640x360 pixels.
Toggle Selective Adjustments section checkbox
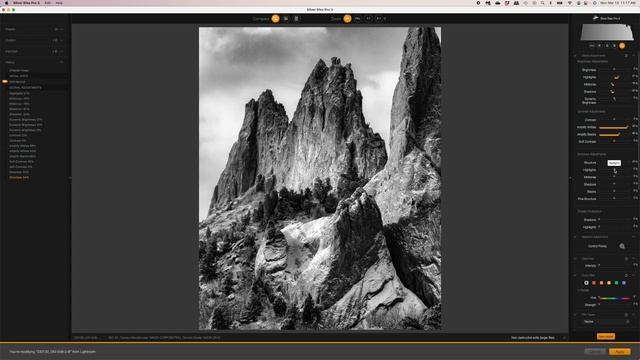576,237
